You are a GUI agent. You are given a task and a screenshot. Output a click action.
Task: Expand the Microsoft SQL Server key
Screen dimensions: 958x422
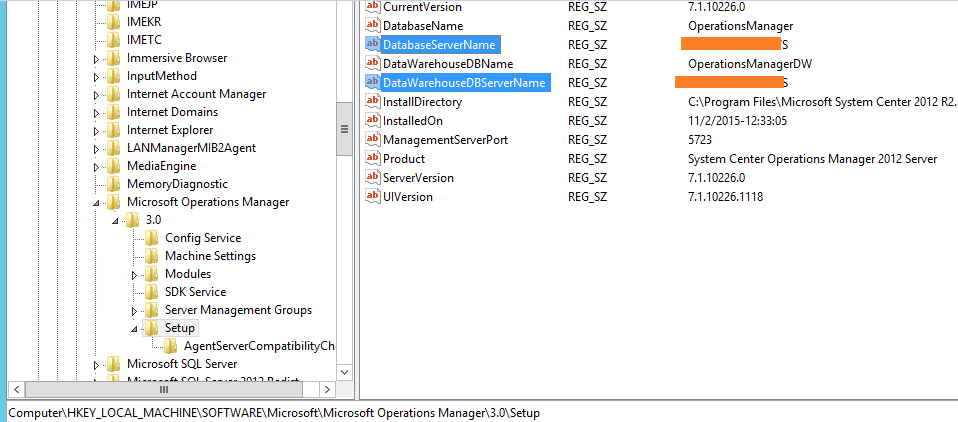pyautogui.click(x=96, y=366)
